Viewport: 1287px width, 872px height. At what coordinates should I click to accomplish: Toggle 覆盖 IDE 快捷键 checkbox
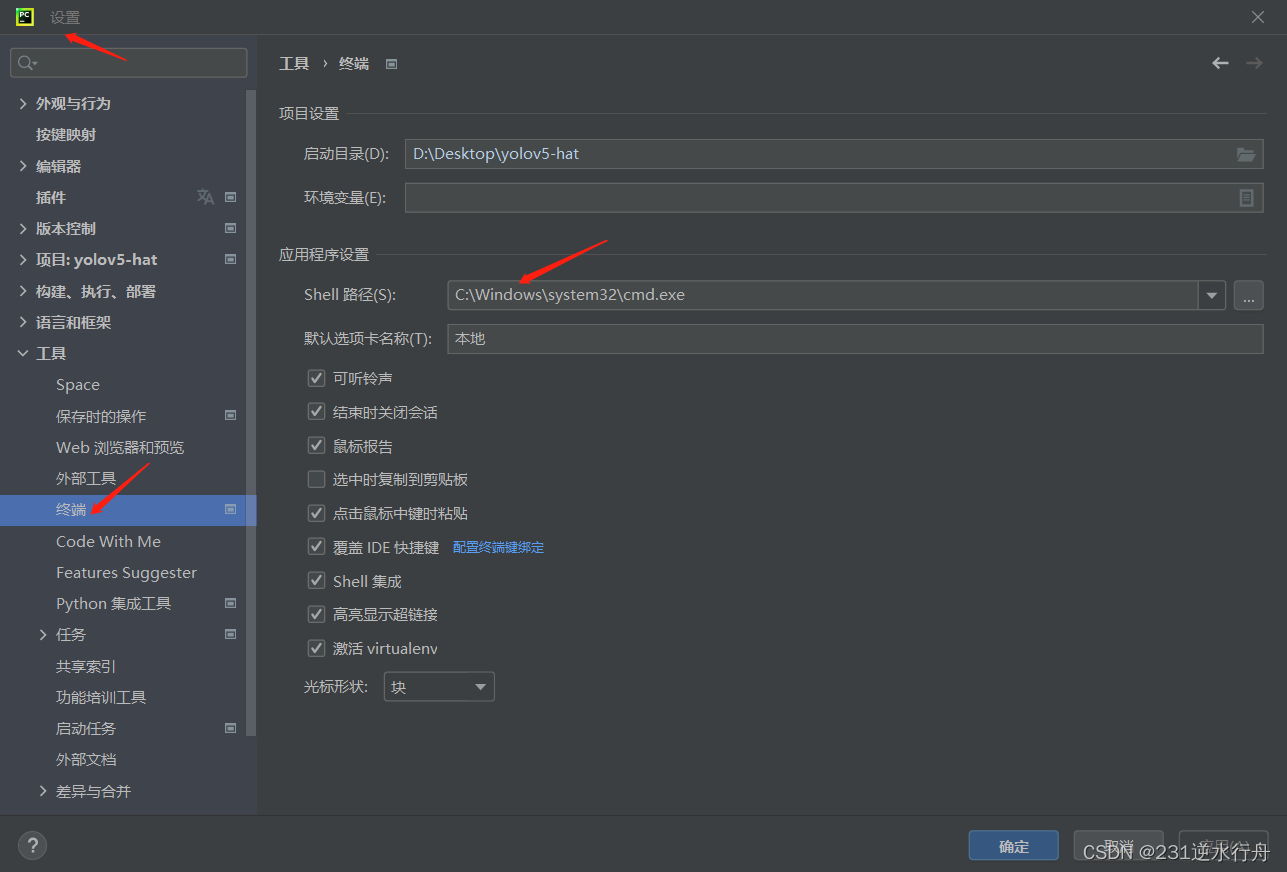click(316, 547)
